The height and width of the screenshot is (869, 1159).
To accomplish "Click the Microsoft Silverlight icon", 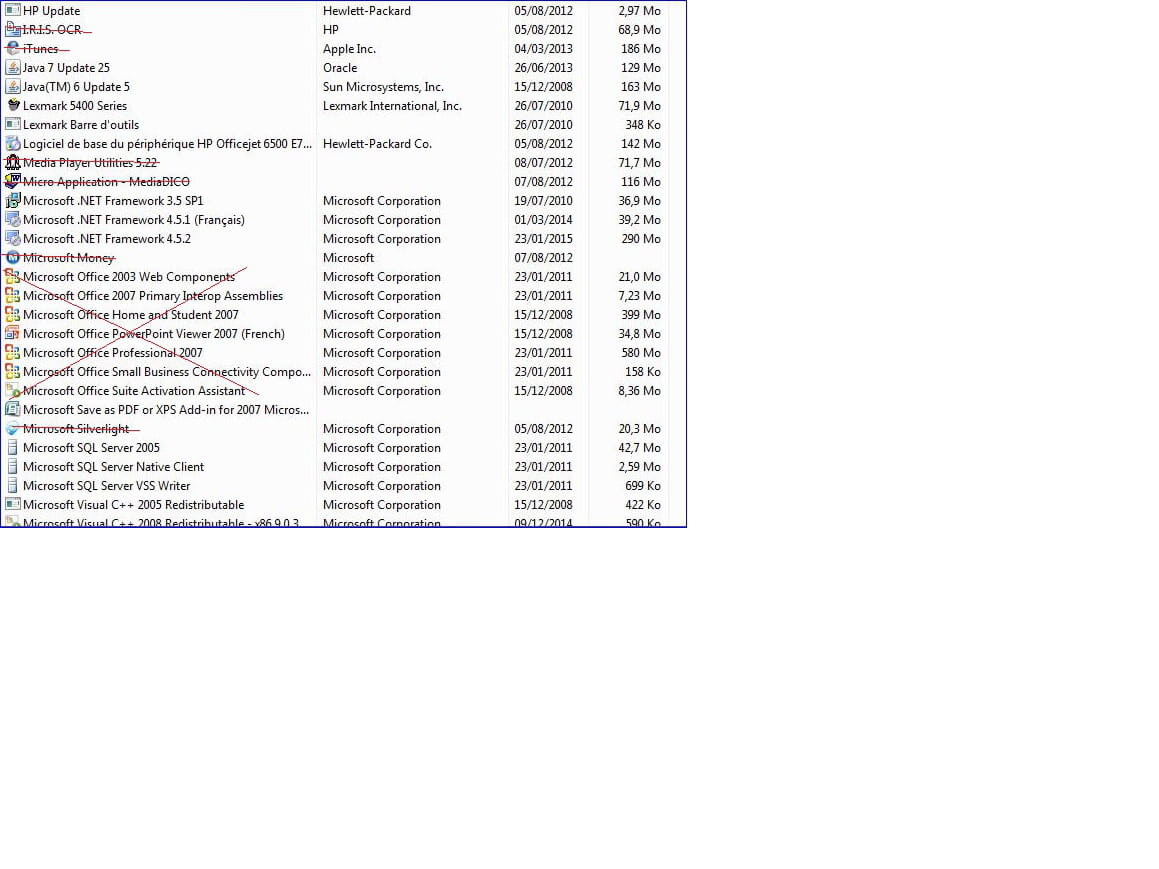I will [13, 429].
